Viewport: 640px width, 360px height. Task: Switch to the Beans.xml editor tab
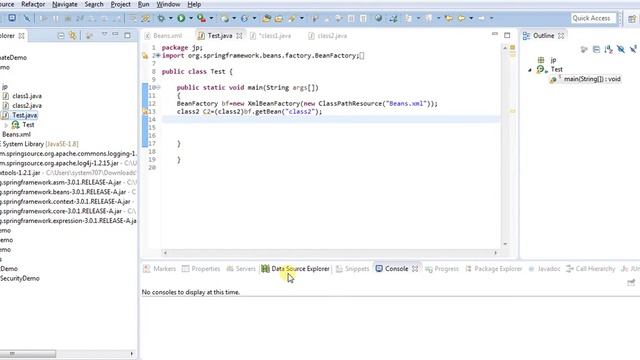[163, 36]
